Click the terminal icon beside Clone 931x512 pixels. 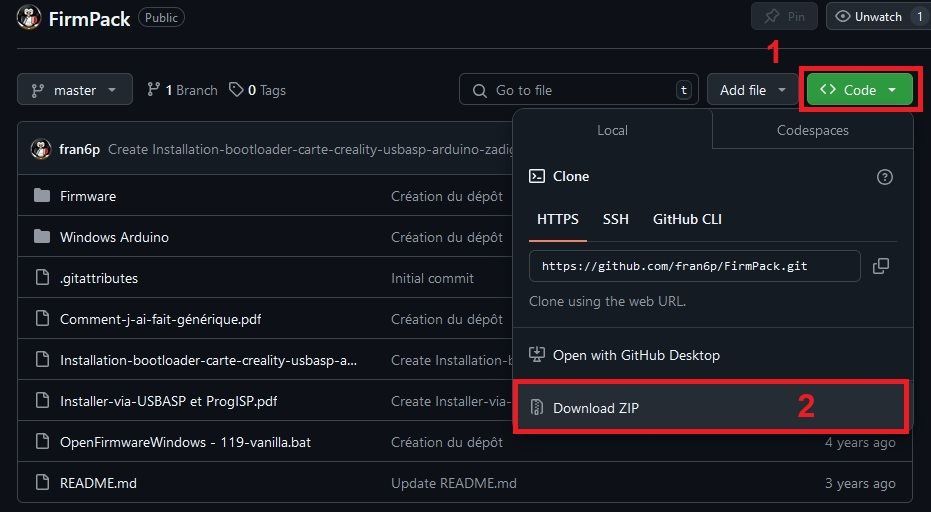tap(537, 176)
